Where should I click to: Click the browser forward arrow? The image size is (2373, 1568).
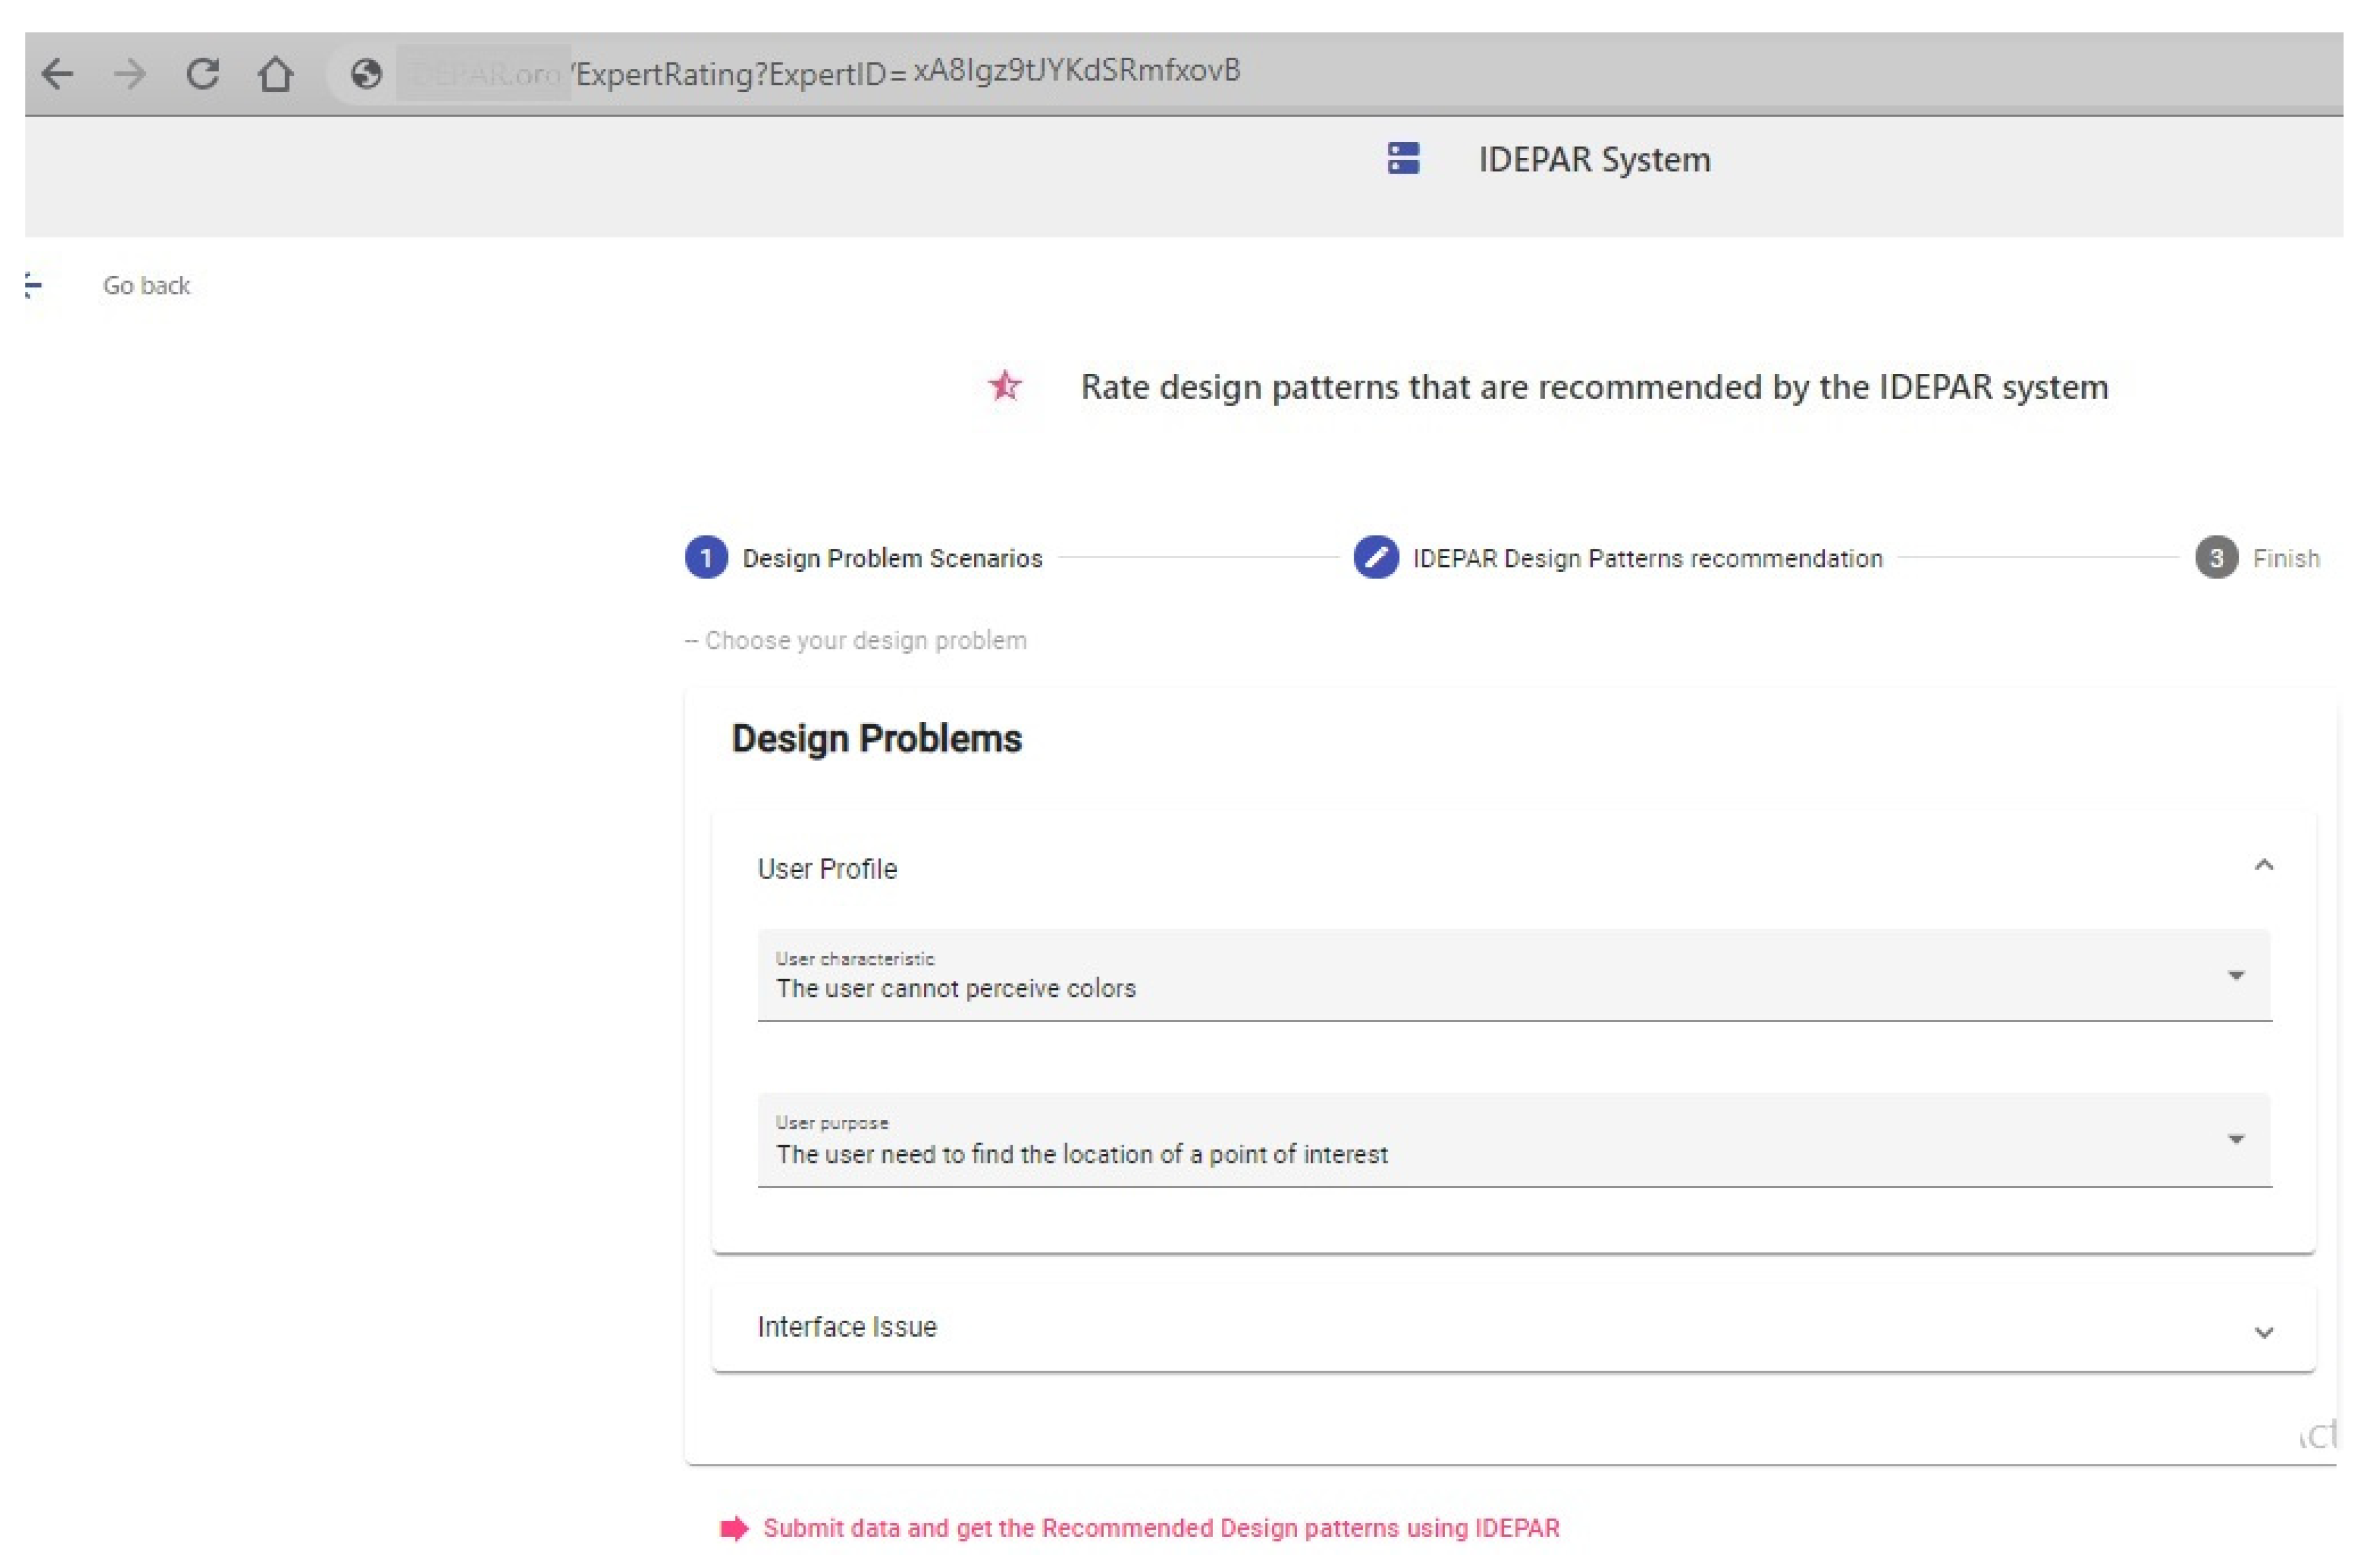point(130,74)
